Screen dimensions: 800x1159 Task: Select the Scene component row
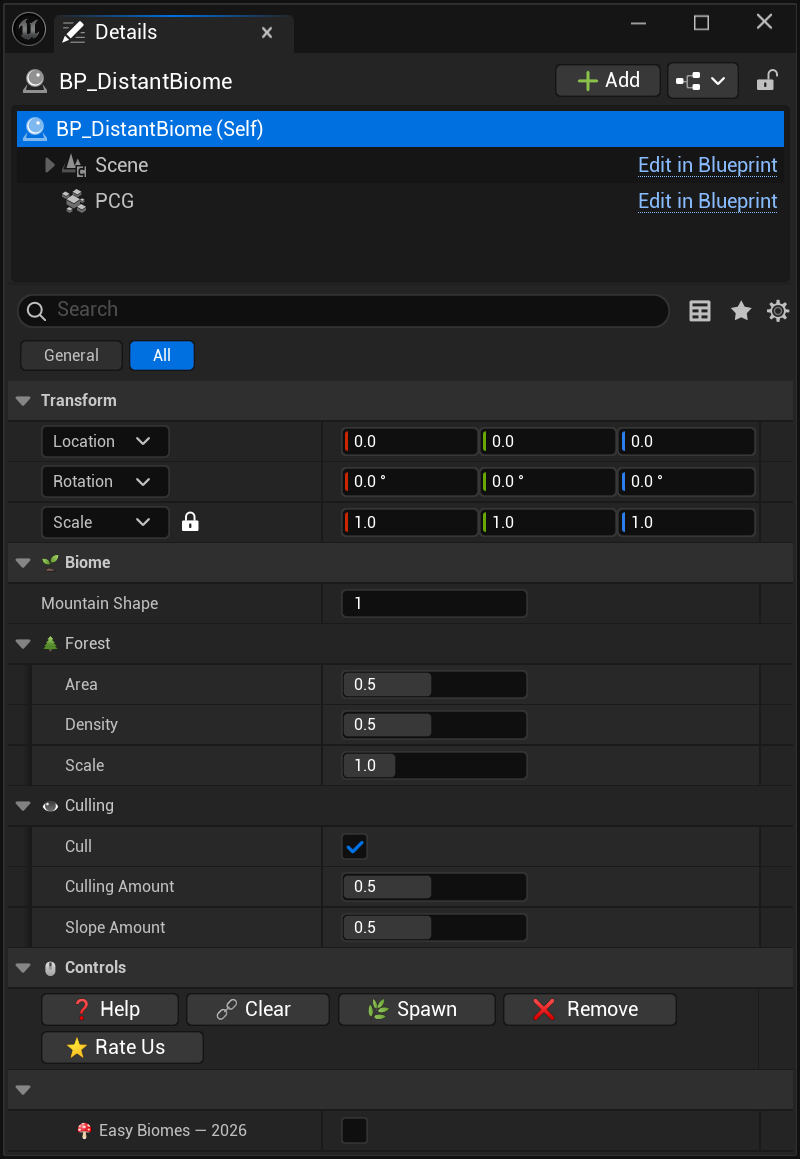tap(400, 165)
